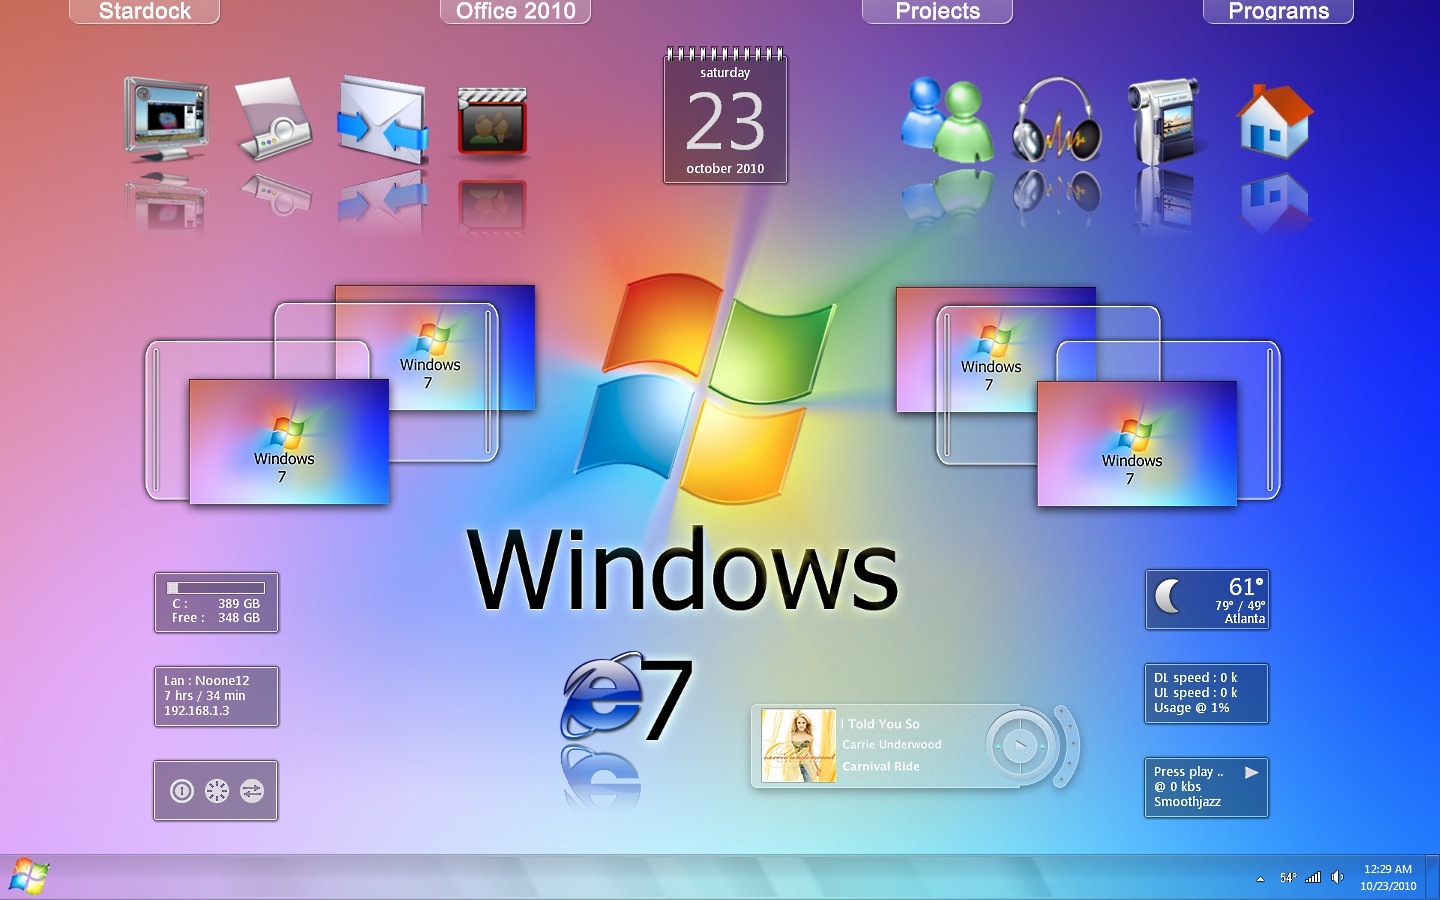This screenshot has height=900, width=1440.
Task: Open the blue and green messenger people icon
Action: pyautogui.click(x=946, y=119)
